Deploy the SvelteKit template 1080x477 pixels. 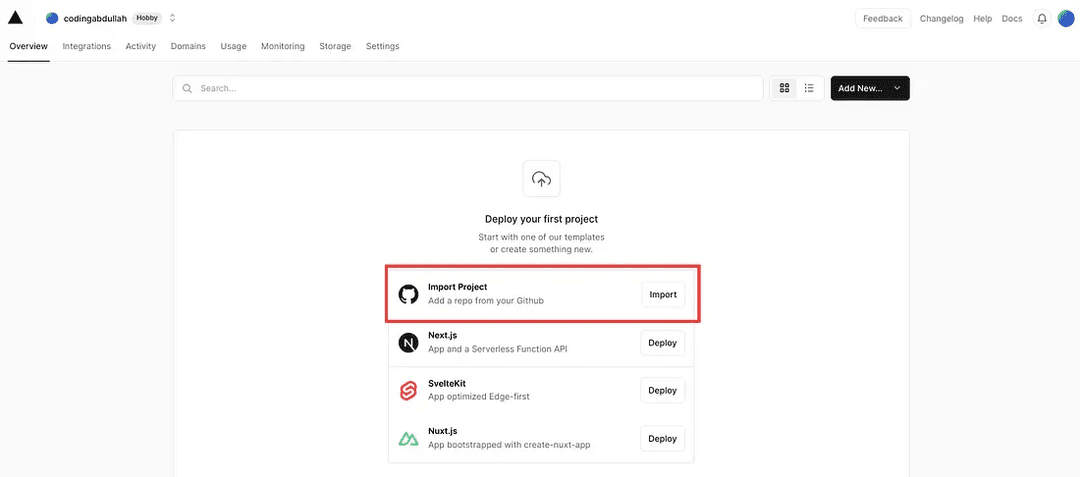pos(662,391)
